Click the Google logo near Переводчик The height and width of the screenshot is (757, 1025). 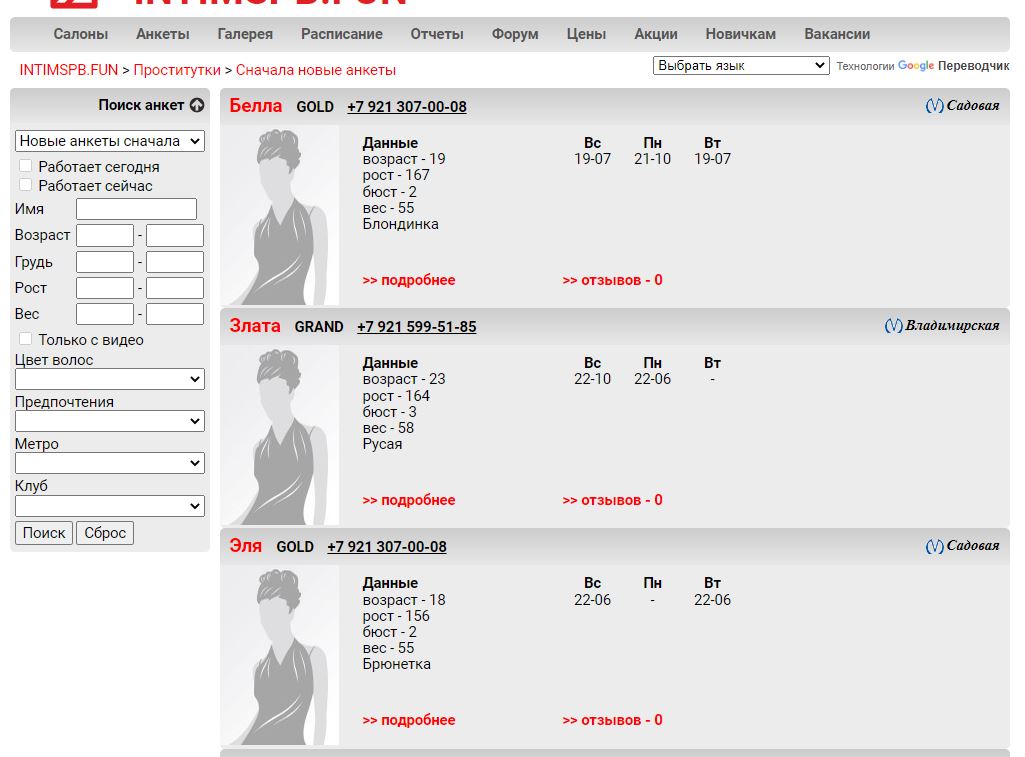coord(915,66)
